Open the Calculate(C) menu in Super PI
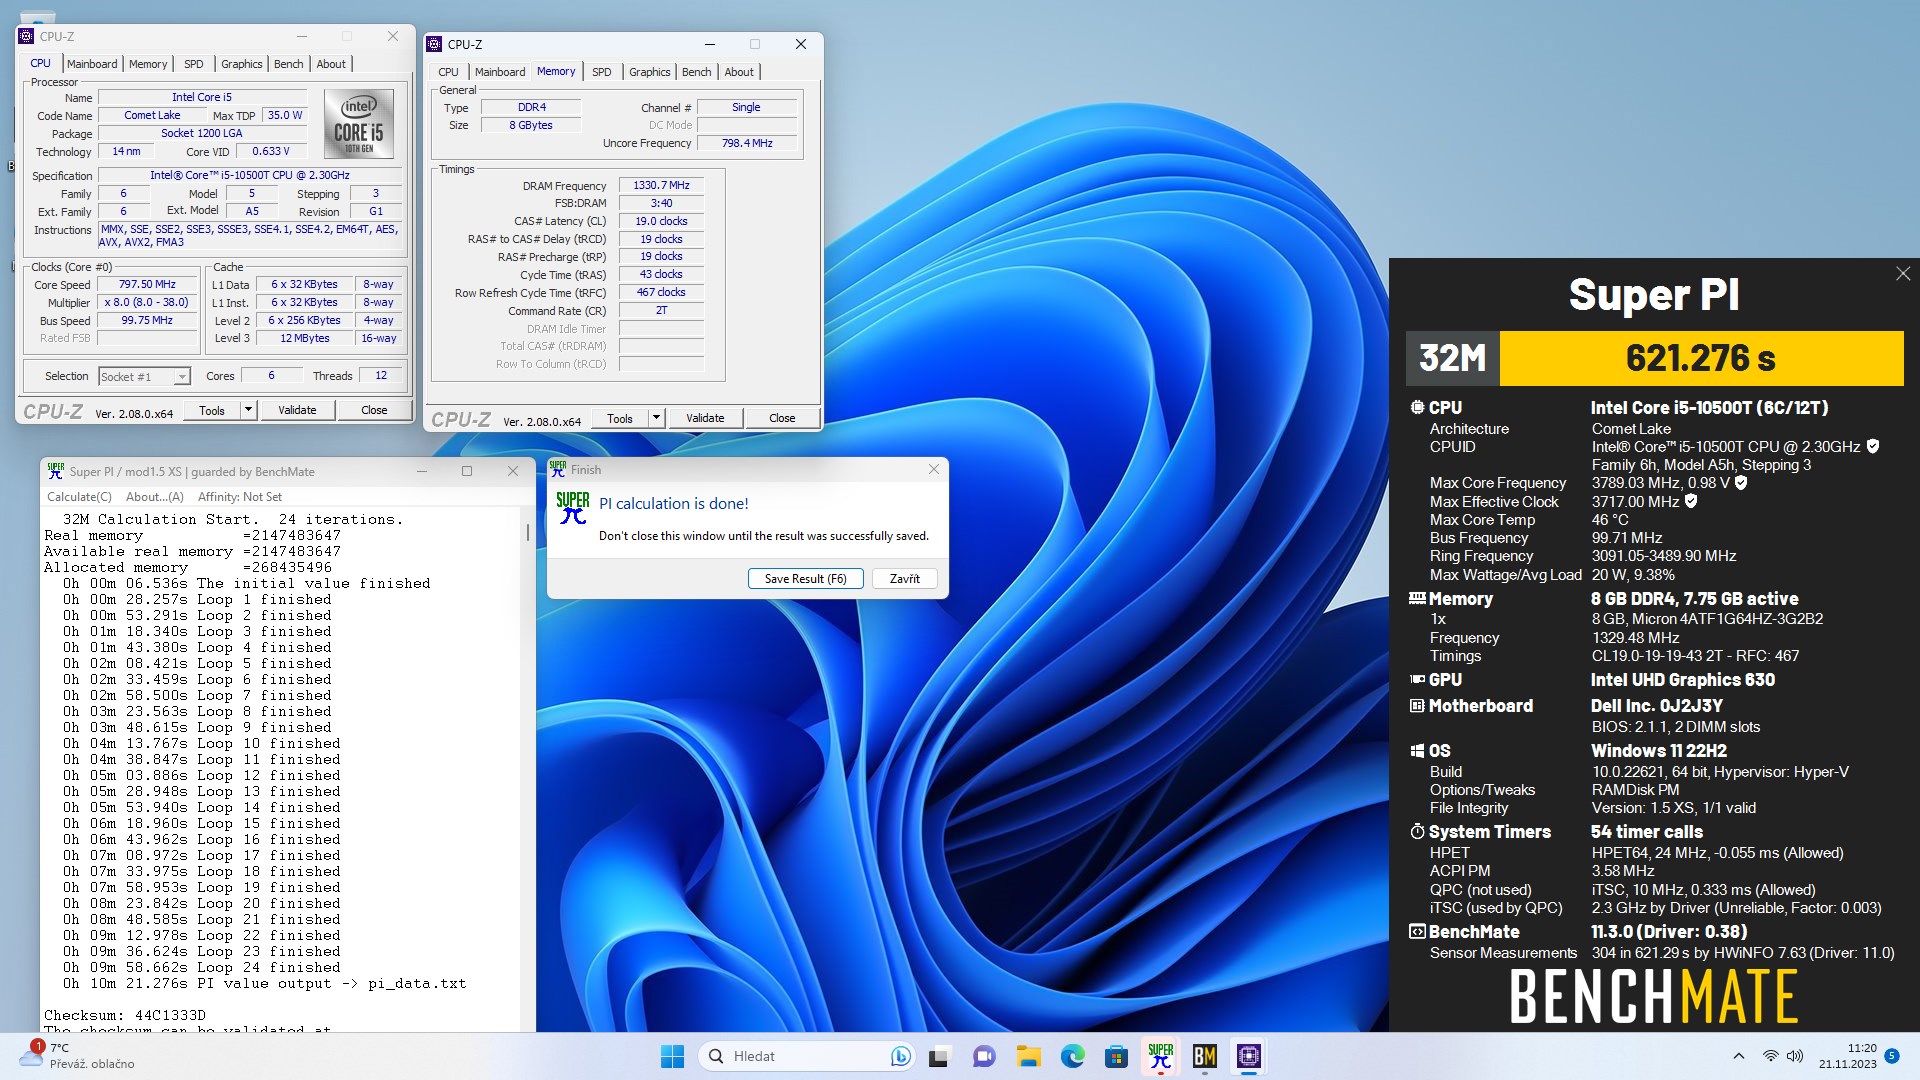This screenshot has width=1920, height=1080. point(79,497)
